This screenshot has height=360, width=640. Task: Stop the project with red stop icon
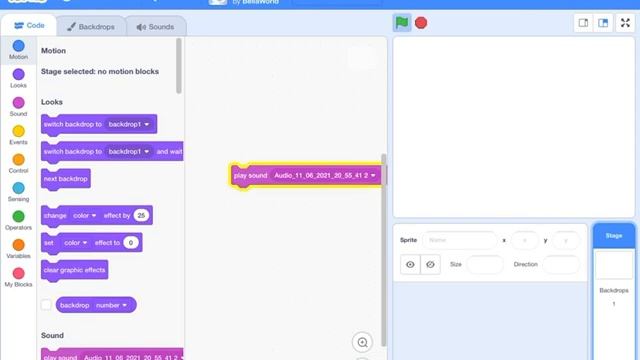421,23
